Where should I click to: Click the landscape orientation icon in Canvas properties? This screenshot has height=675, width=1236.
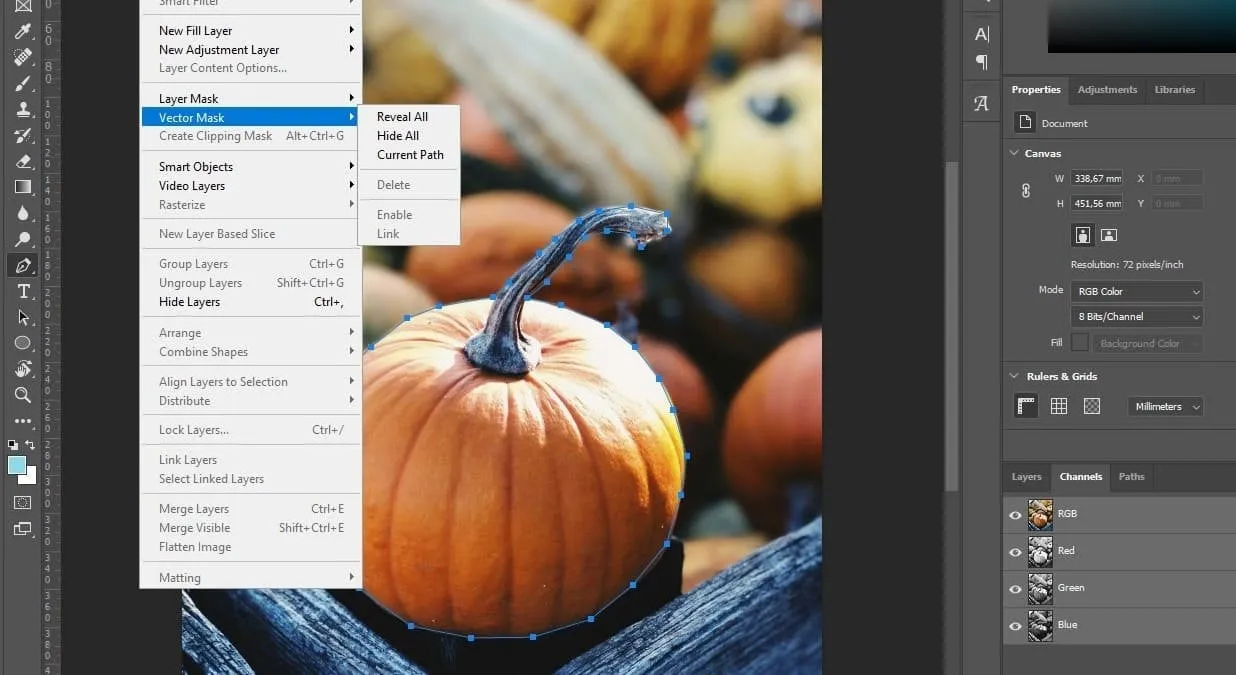click(x=1109, y=235)
